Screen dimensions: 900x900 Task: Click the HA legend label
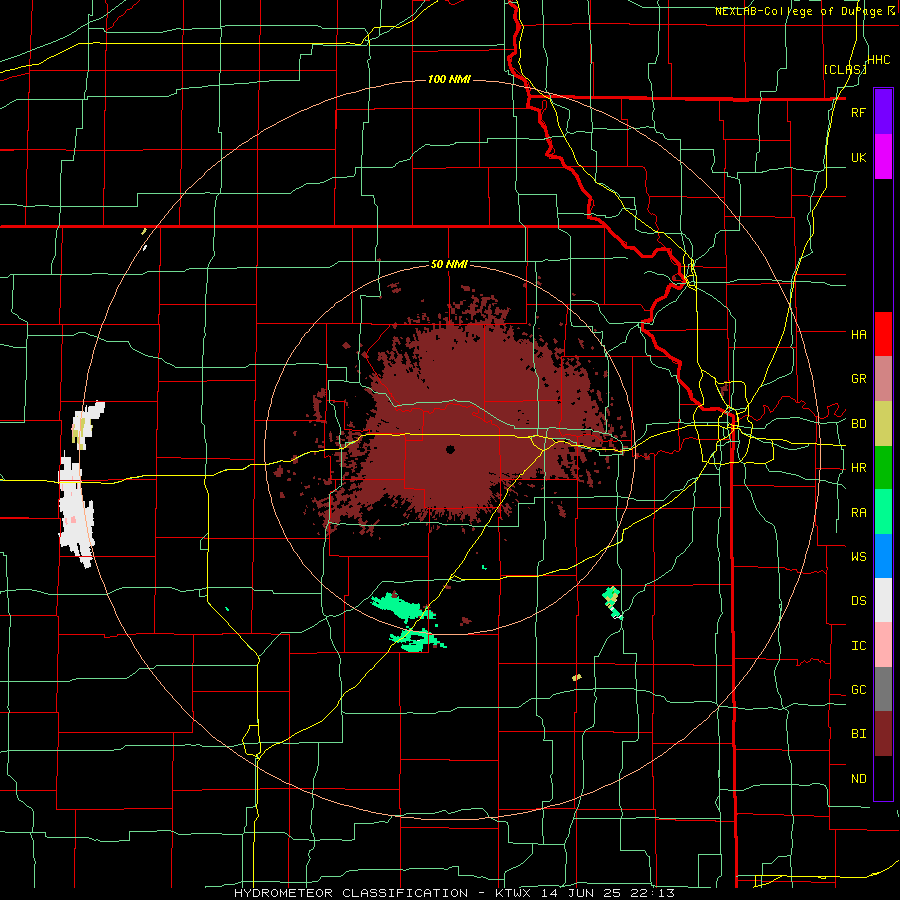pyautogui.click(x=858, y=334)
